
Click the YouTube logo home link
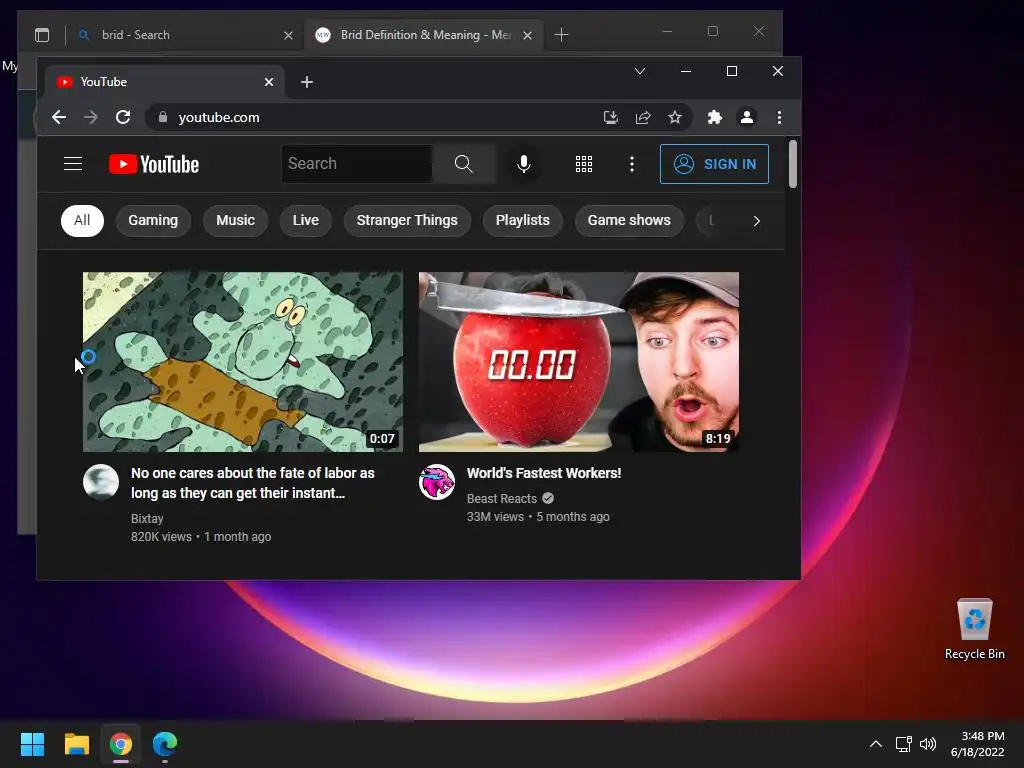[154, 164]
